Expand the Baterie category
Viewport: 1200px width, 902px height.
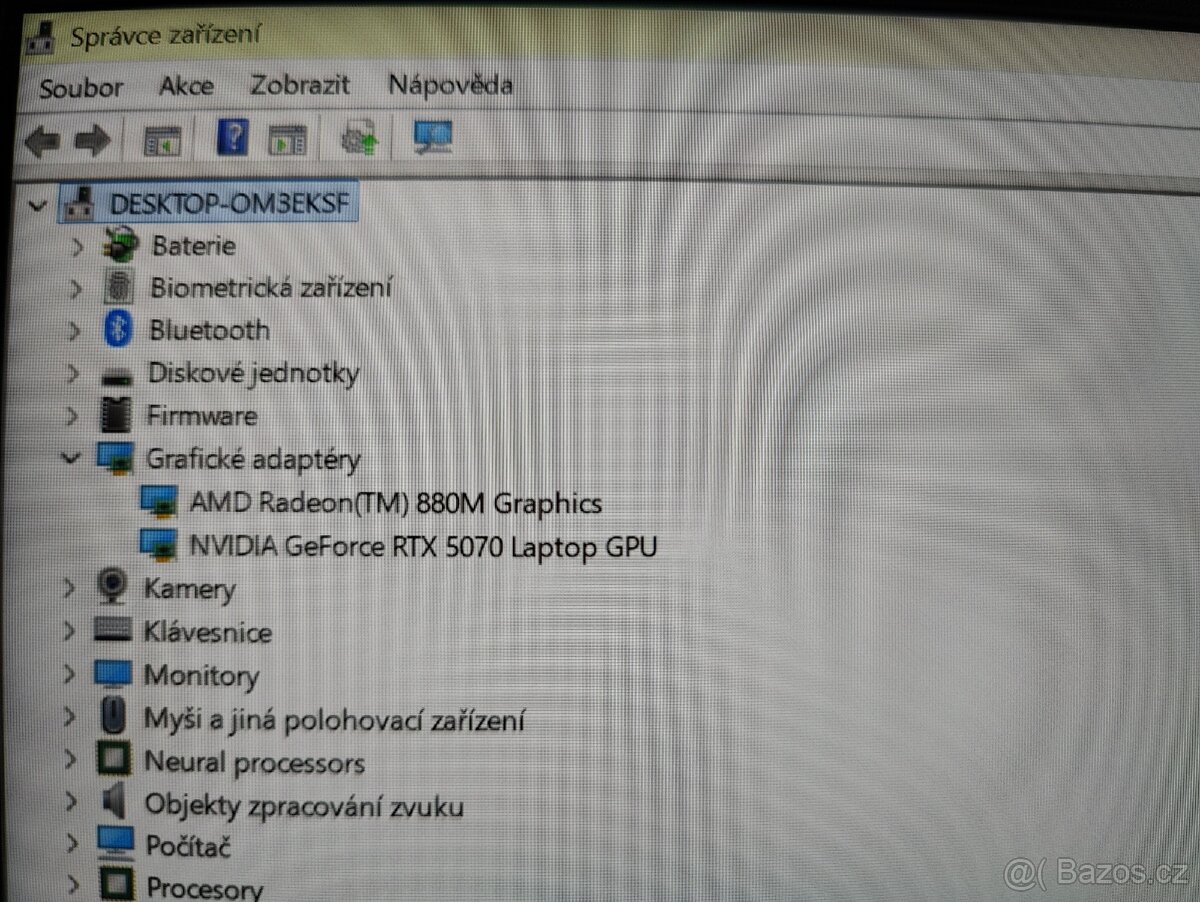[x=77, y=246]
